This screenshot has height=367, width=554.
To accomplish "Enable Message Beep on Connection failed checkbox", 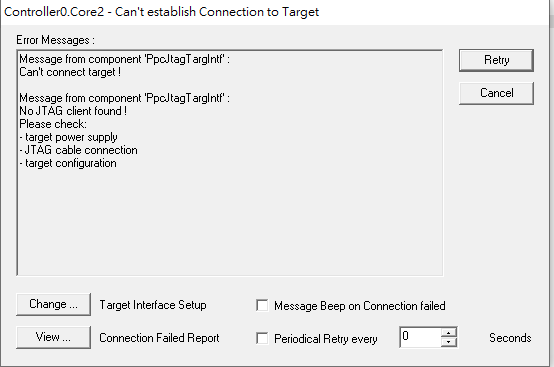I will point(262,306).
